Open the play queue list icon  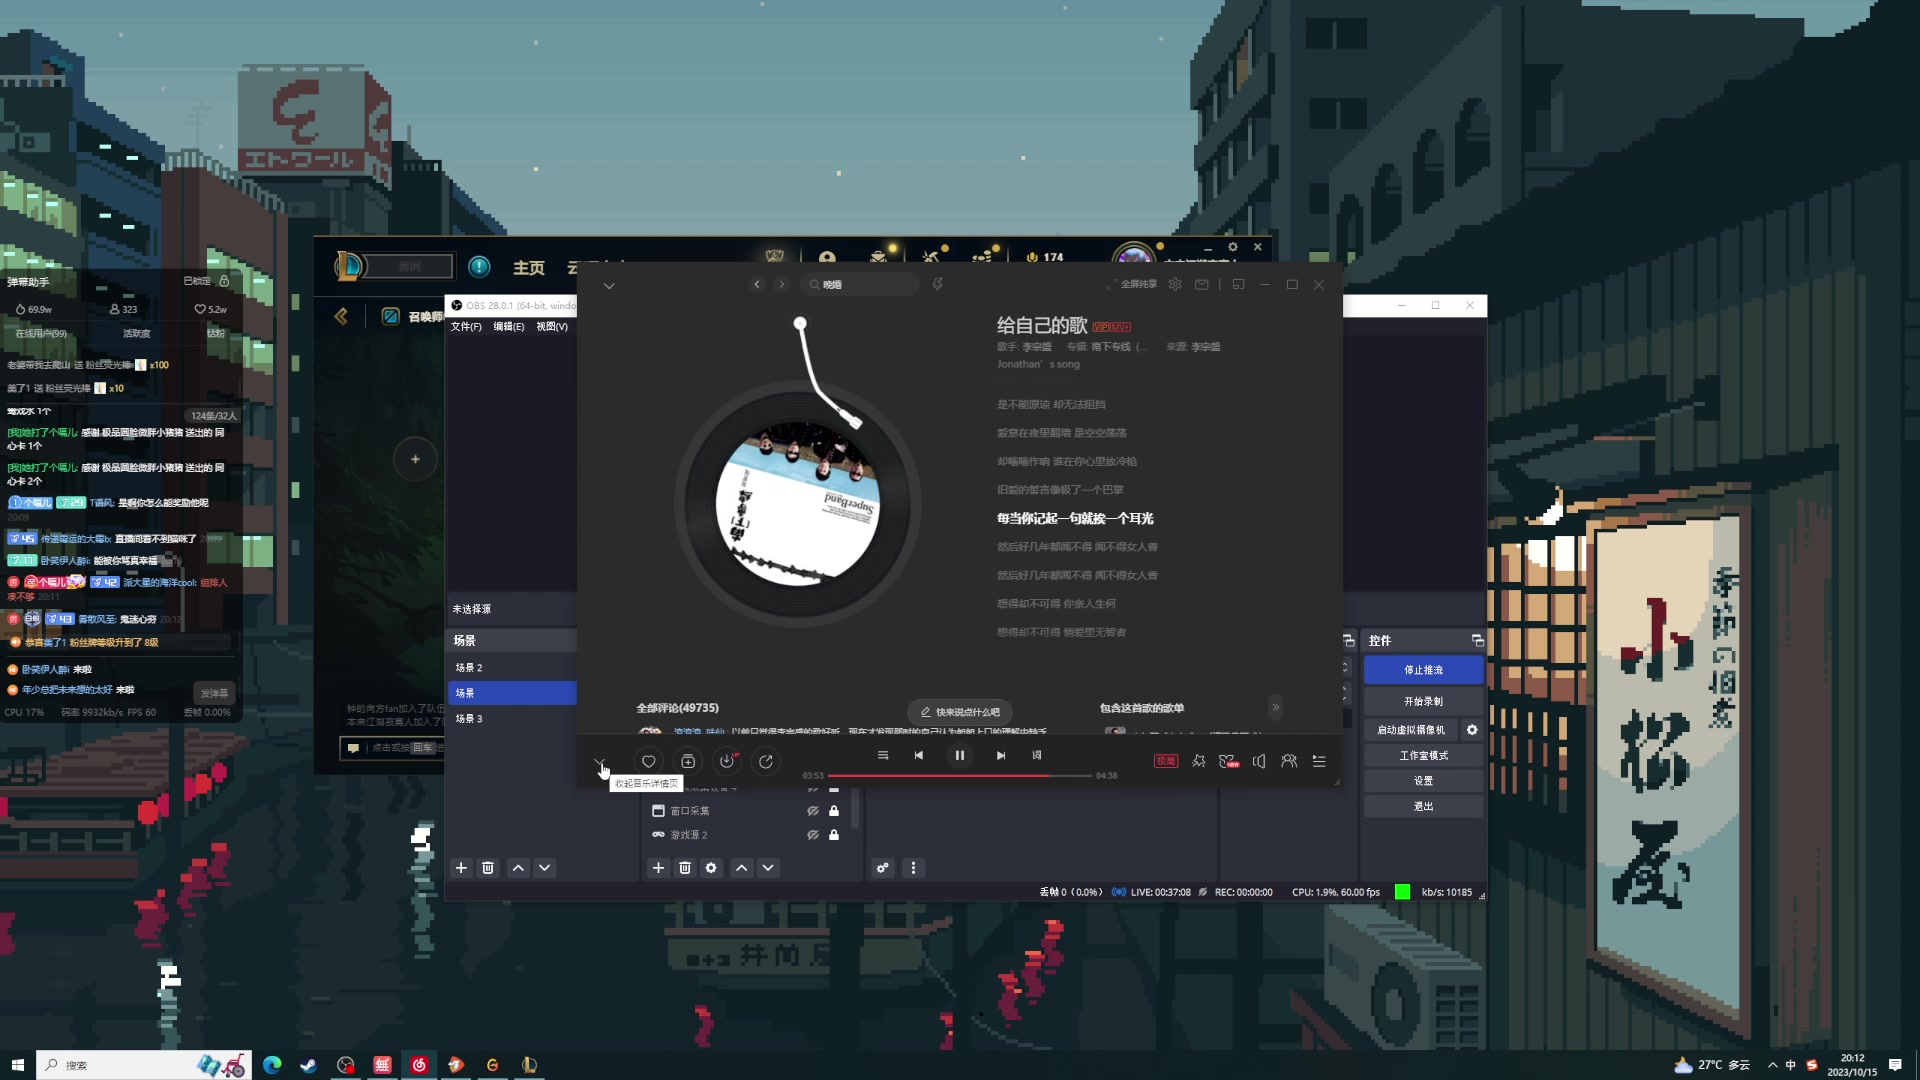click(1319, 761)
